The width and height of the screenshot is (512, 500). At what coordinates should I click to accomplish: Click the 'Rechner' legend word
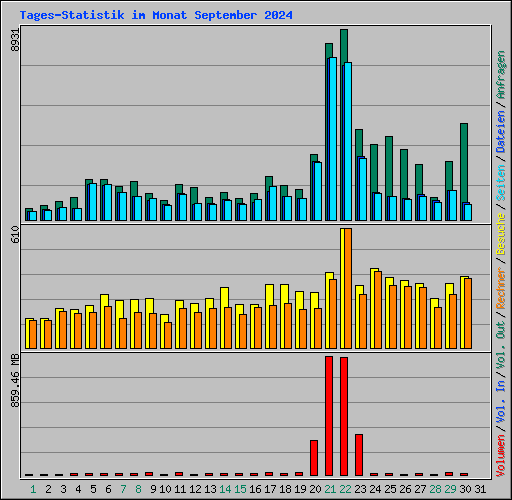click(x=501, y=288)
